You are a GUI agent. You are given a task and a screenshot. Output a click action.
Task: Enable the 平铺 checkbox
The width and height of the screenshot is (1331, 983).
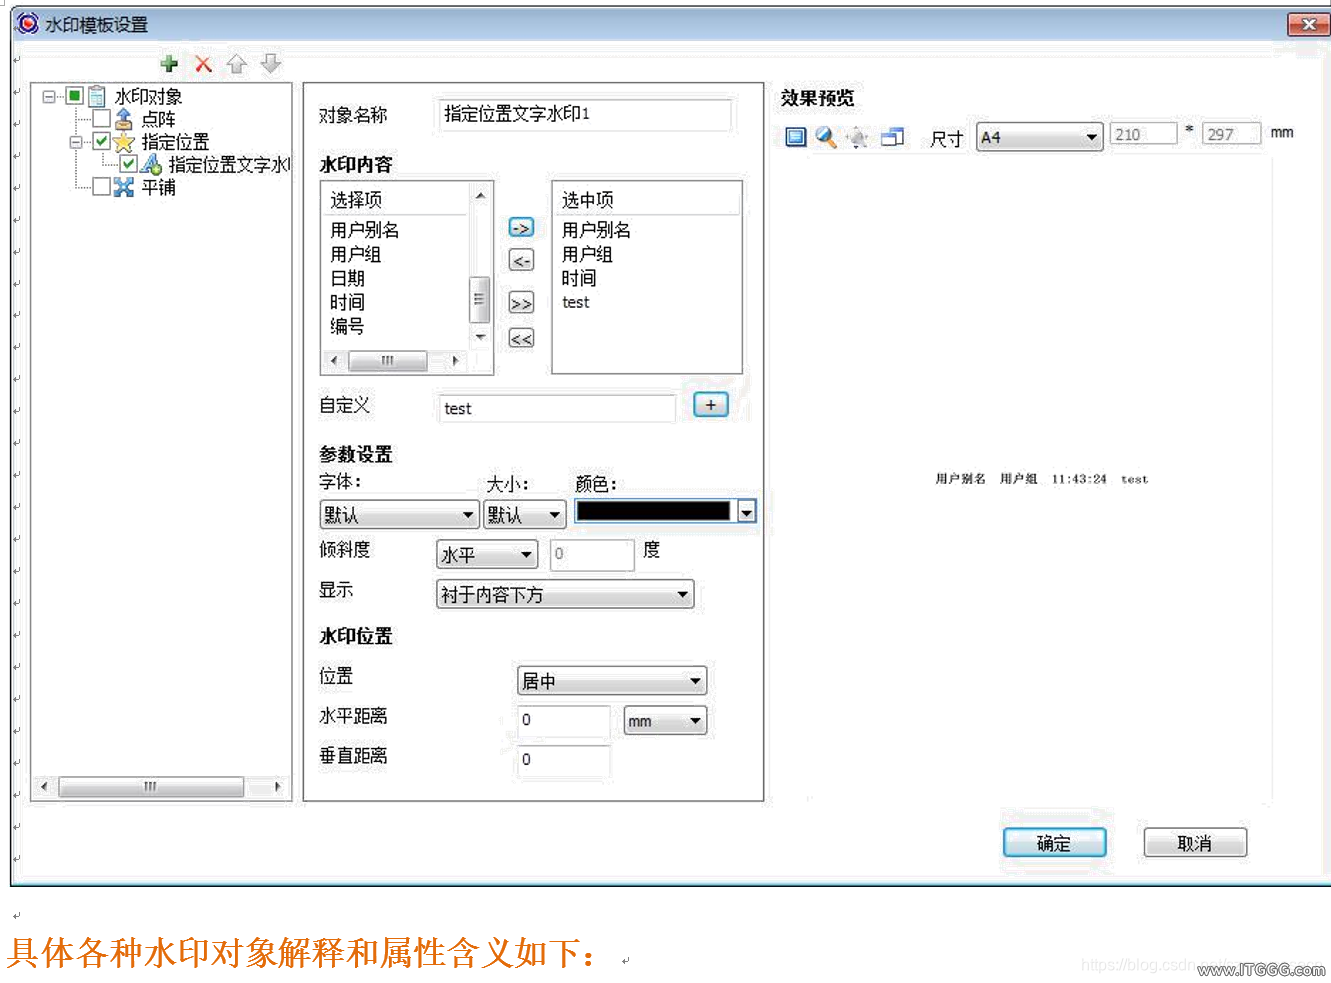101,187
